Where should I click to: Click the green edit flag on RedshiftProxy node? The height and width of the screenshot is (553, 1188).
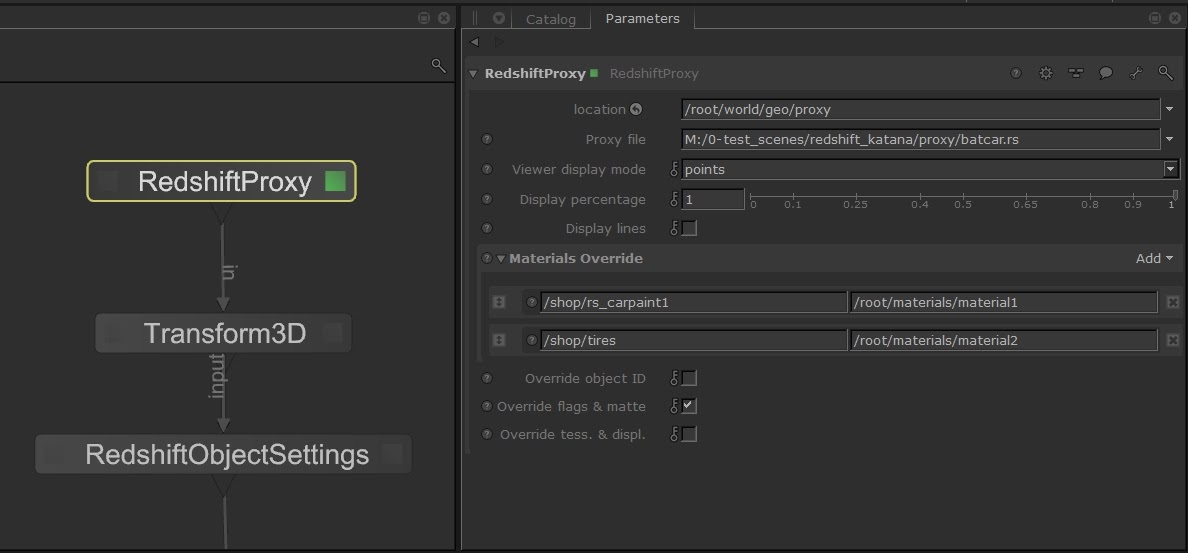click(x=335, y=181)
